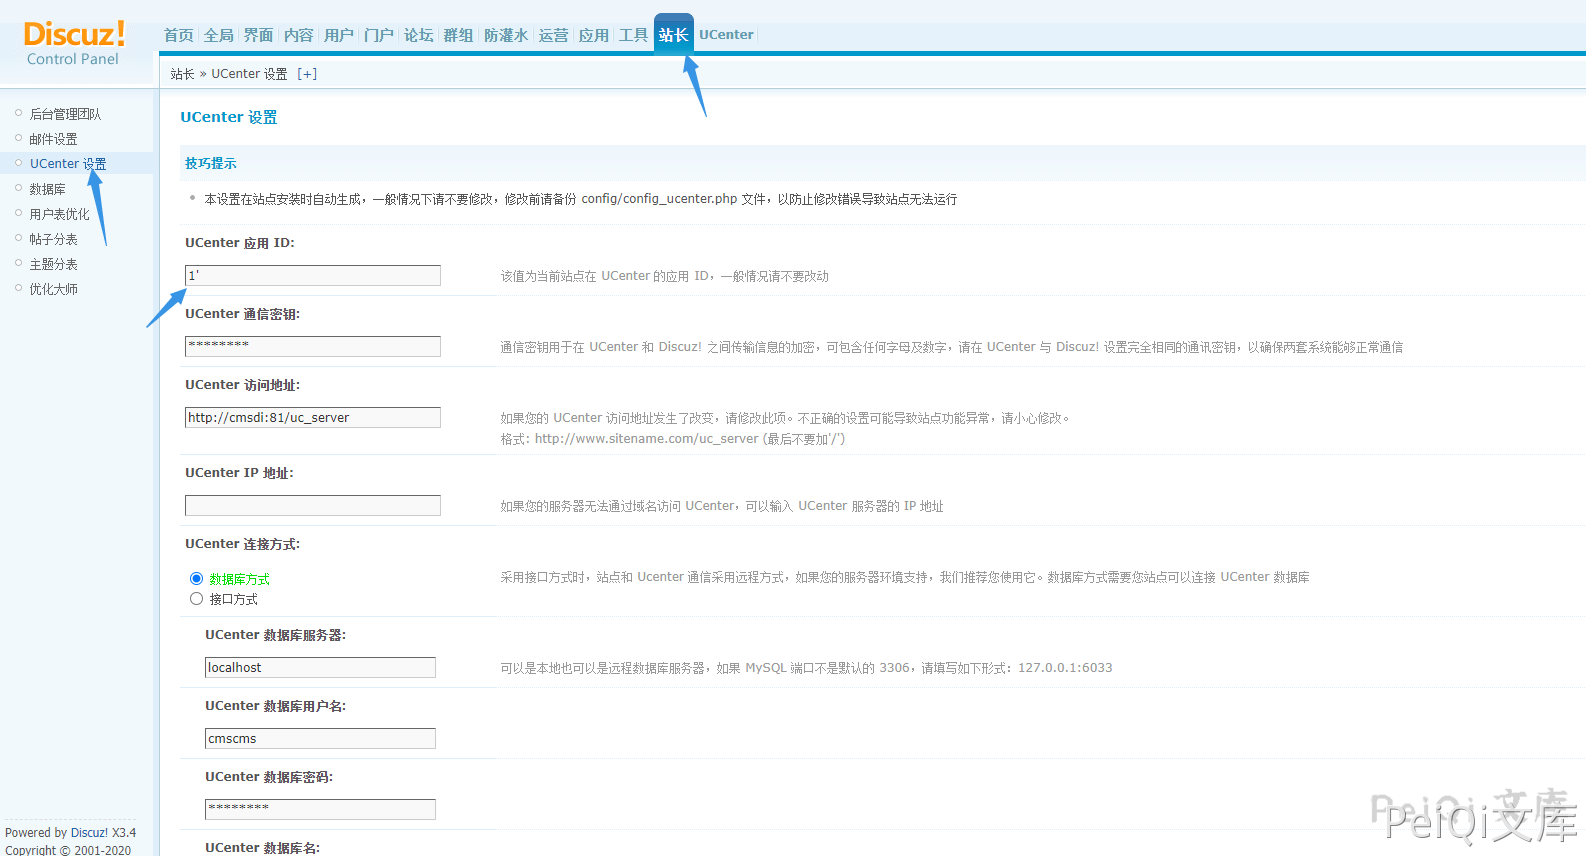Select the 数据库方式 radio button
The width and height of the screenshot is (1586, 856).
(196, 579)
